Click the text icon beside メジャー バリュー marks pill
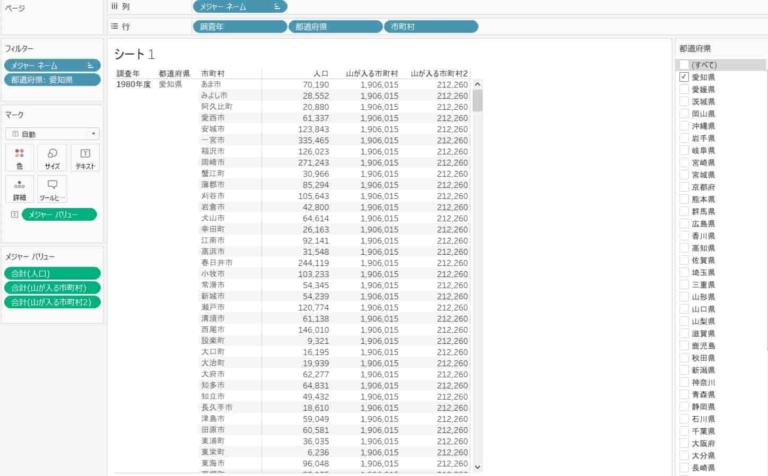Image resolution: width=768 pixels, height=476 pixels. pos(14,214)
